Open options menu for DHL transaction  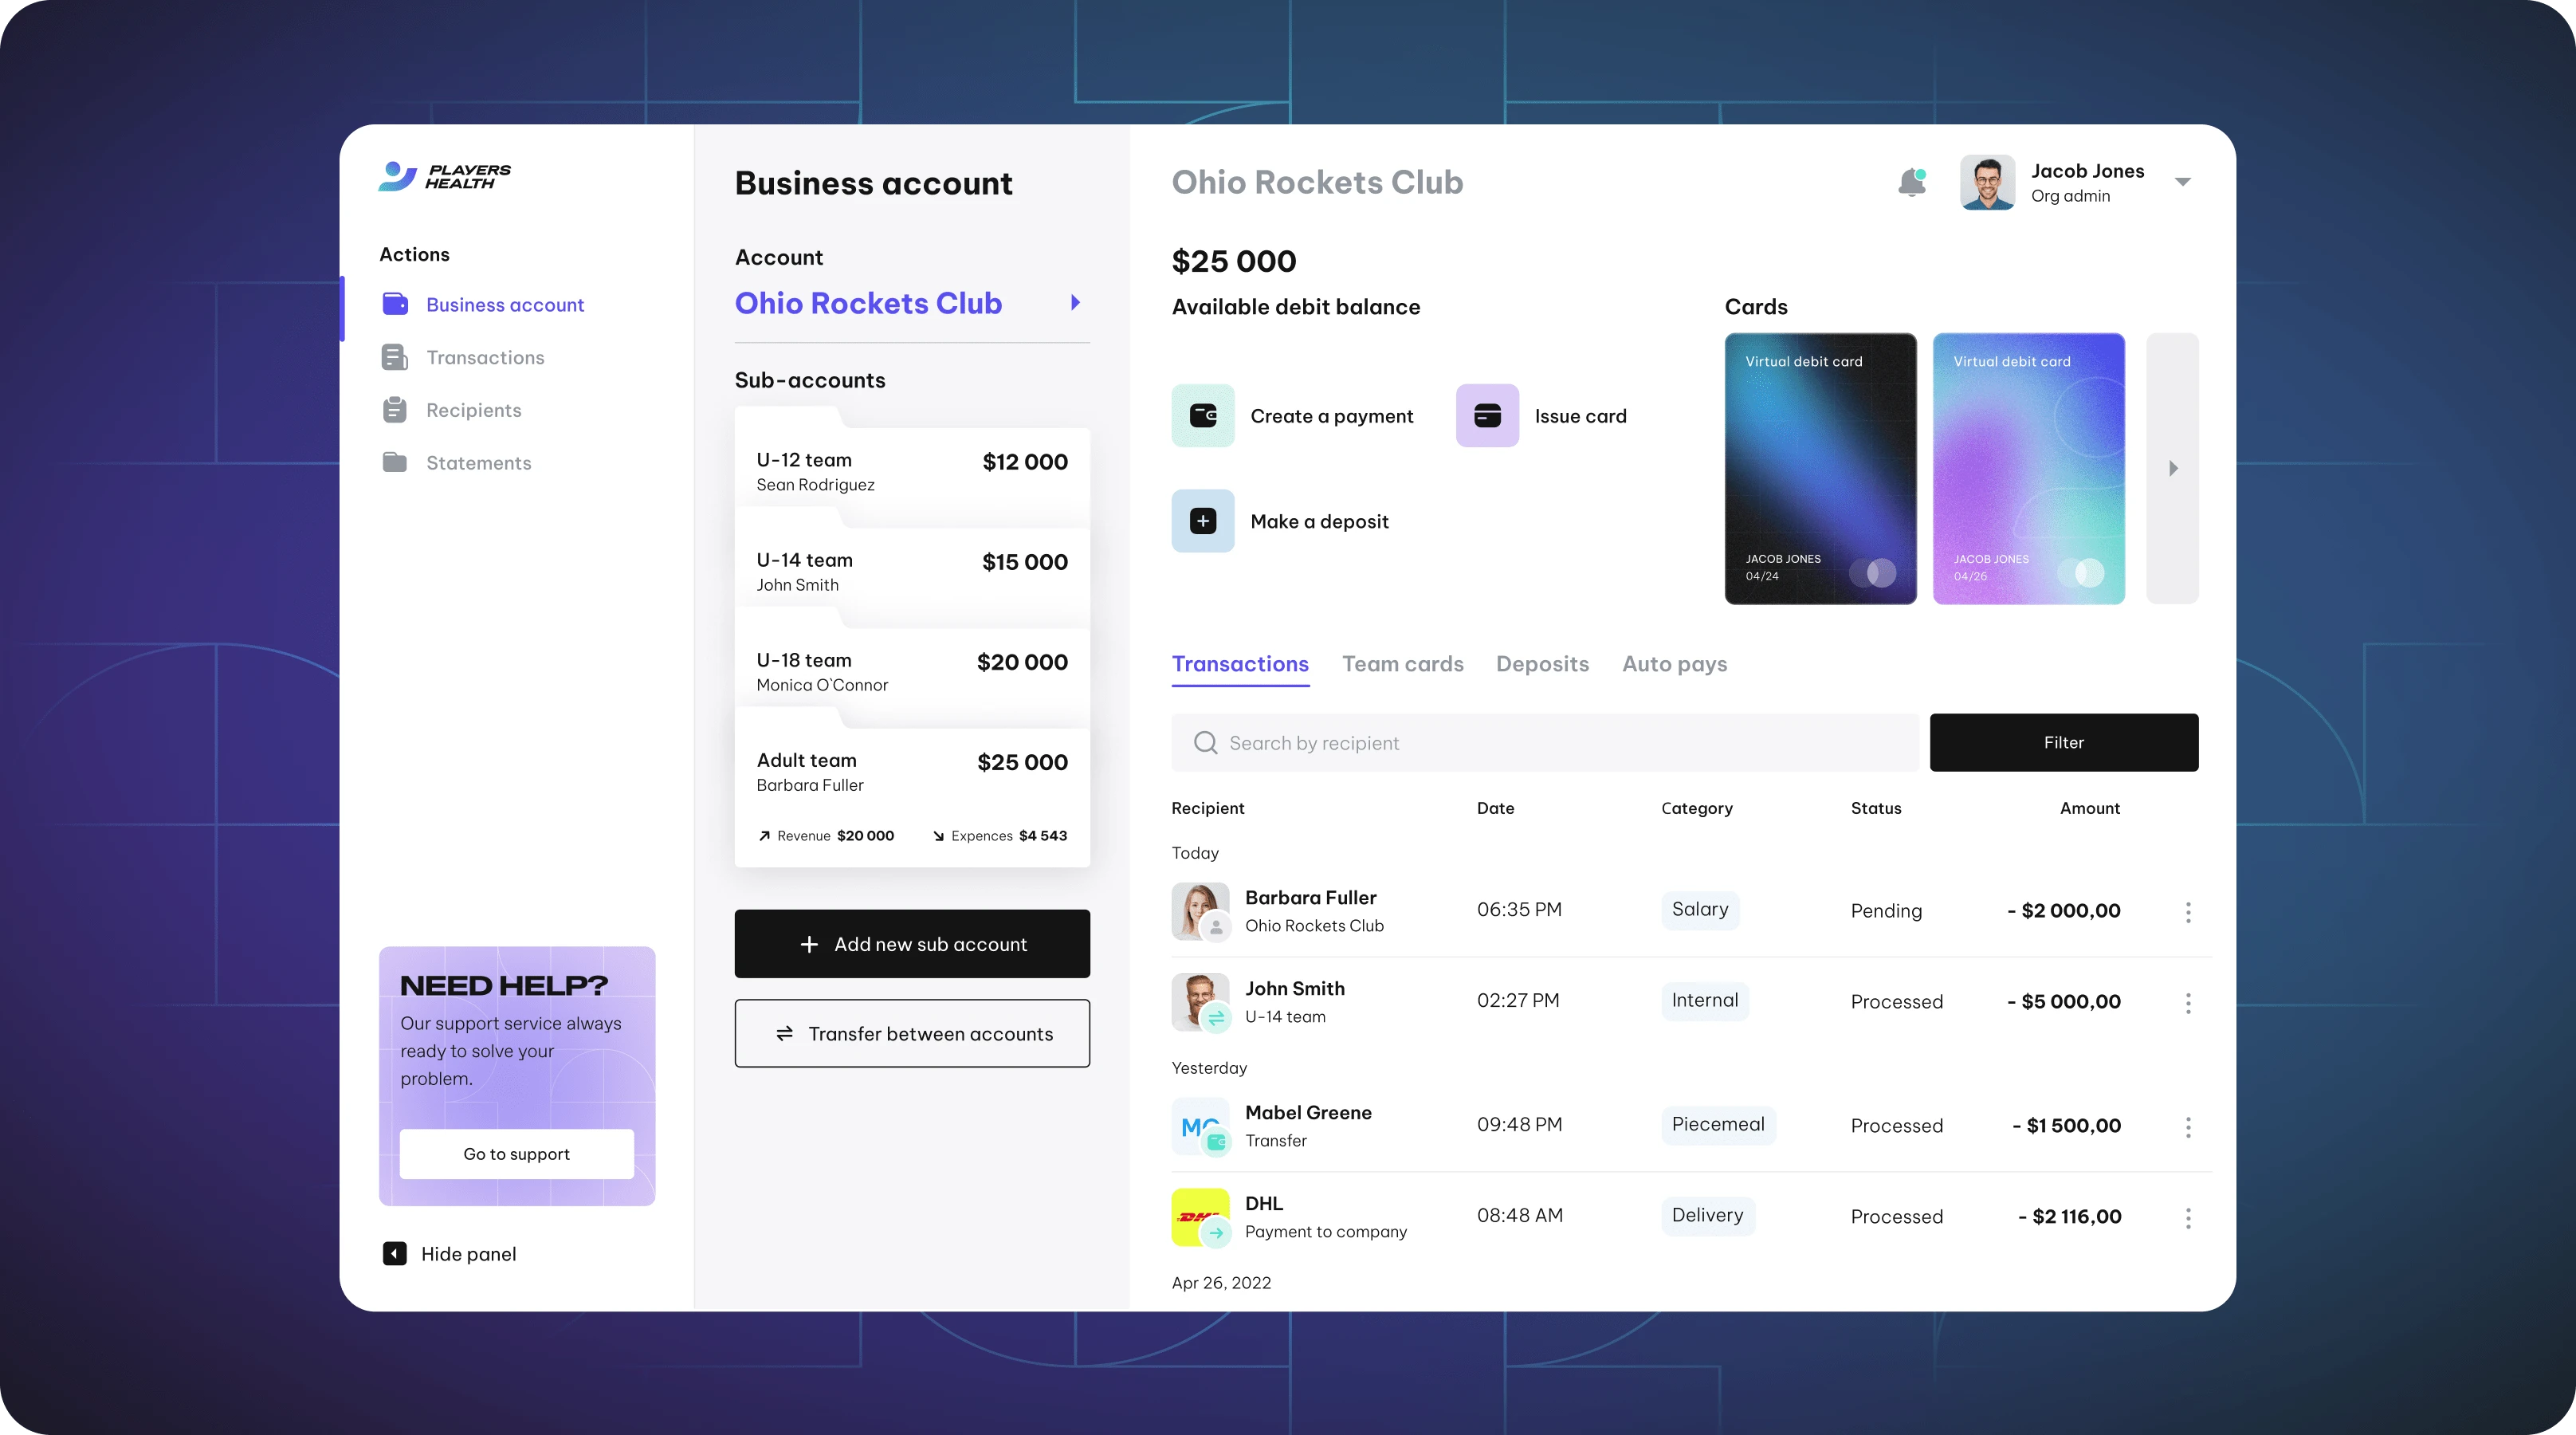point(2188,1217)
